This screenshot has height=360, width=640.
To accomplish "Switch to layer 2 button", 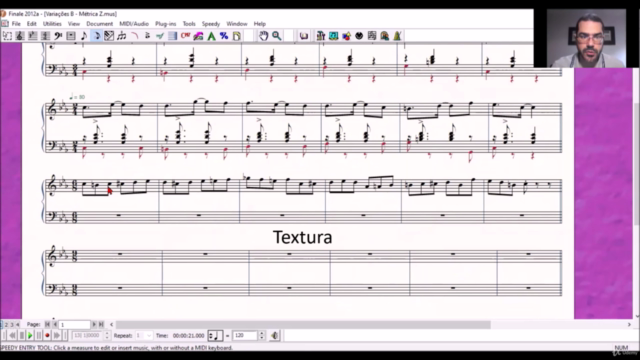I will pos(6,324).
